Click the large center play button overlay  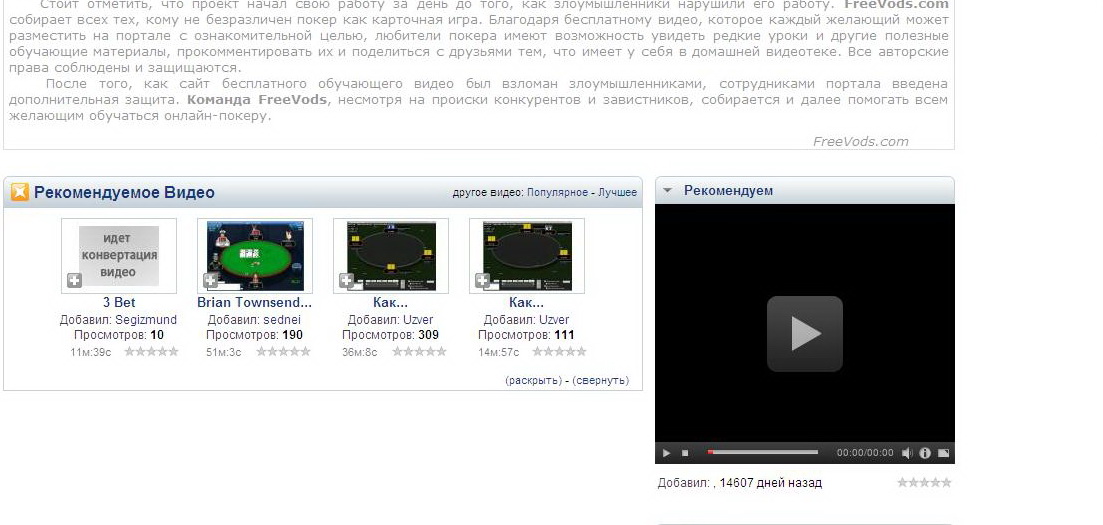point(805,334)
